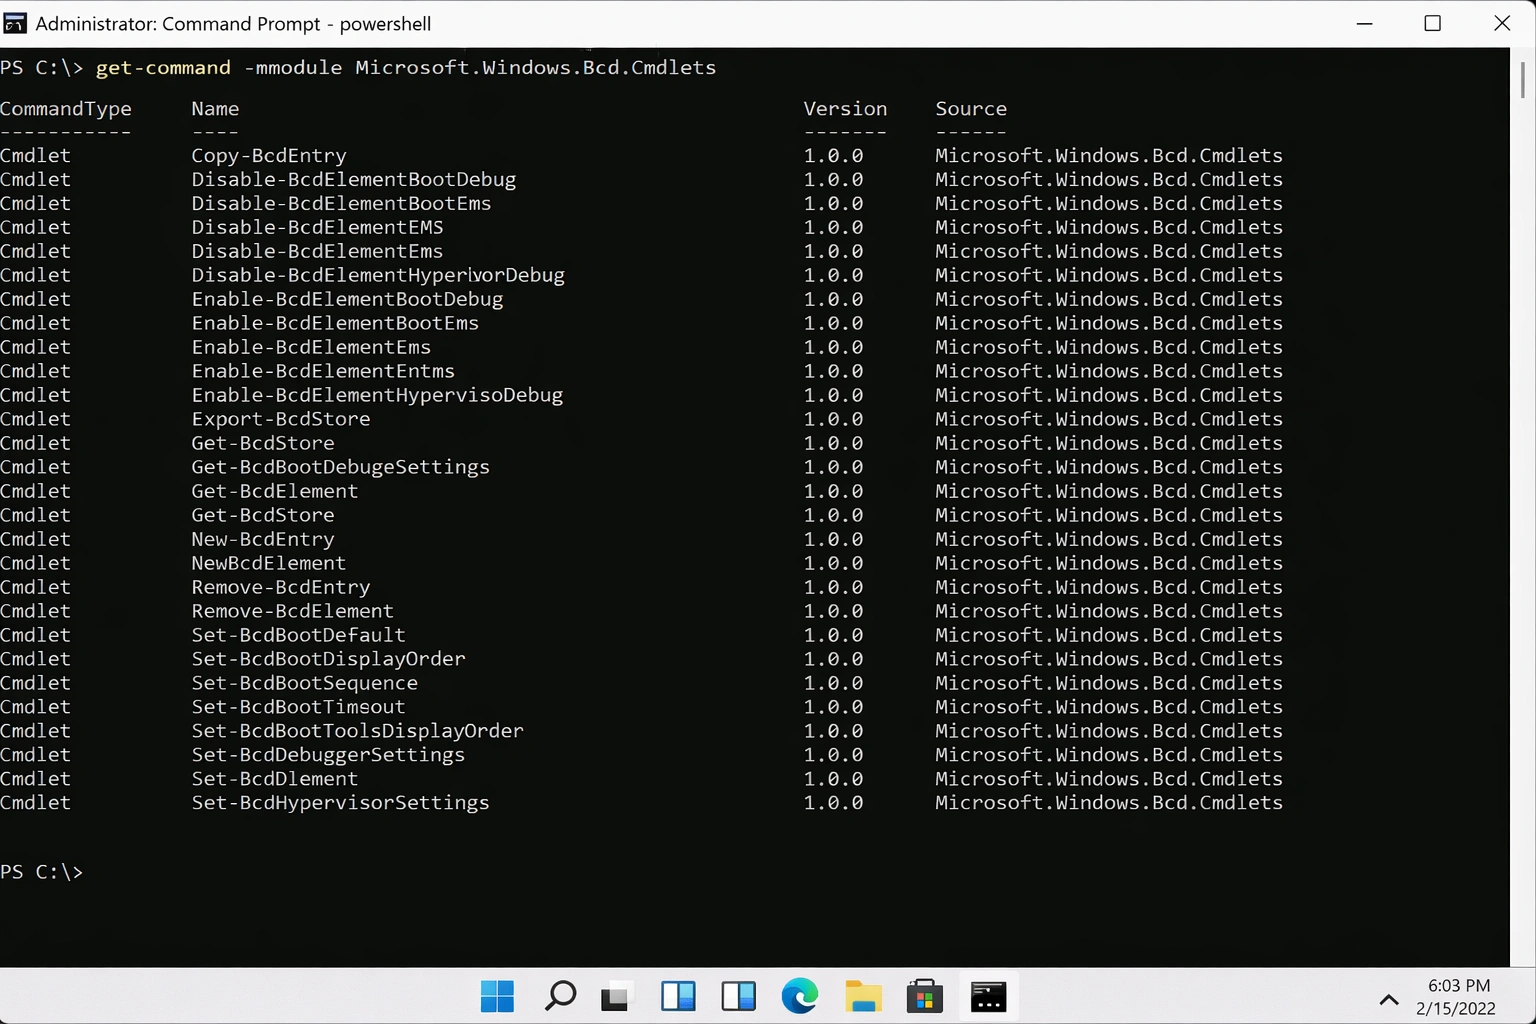Click the Export-BcdStore cmdlet entry
This screenshot has height=1024, width=1536.
click(x=281, y=418)
